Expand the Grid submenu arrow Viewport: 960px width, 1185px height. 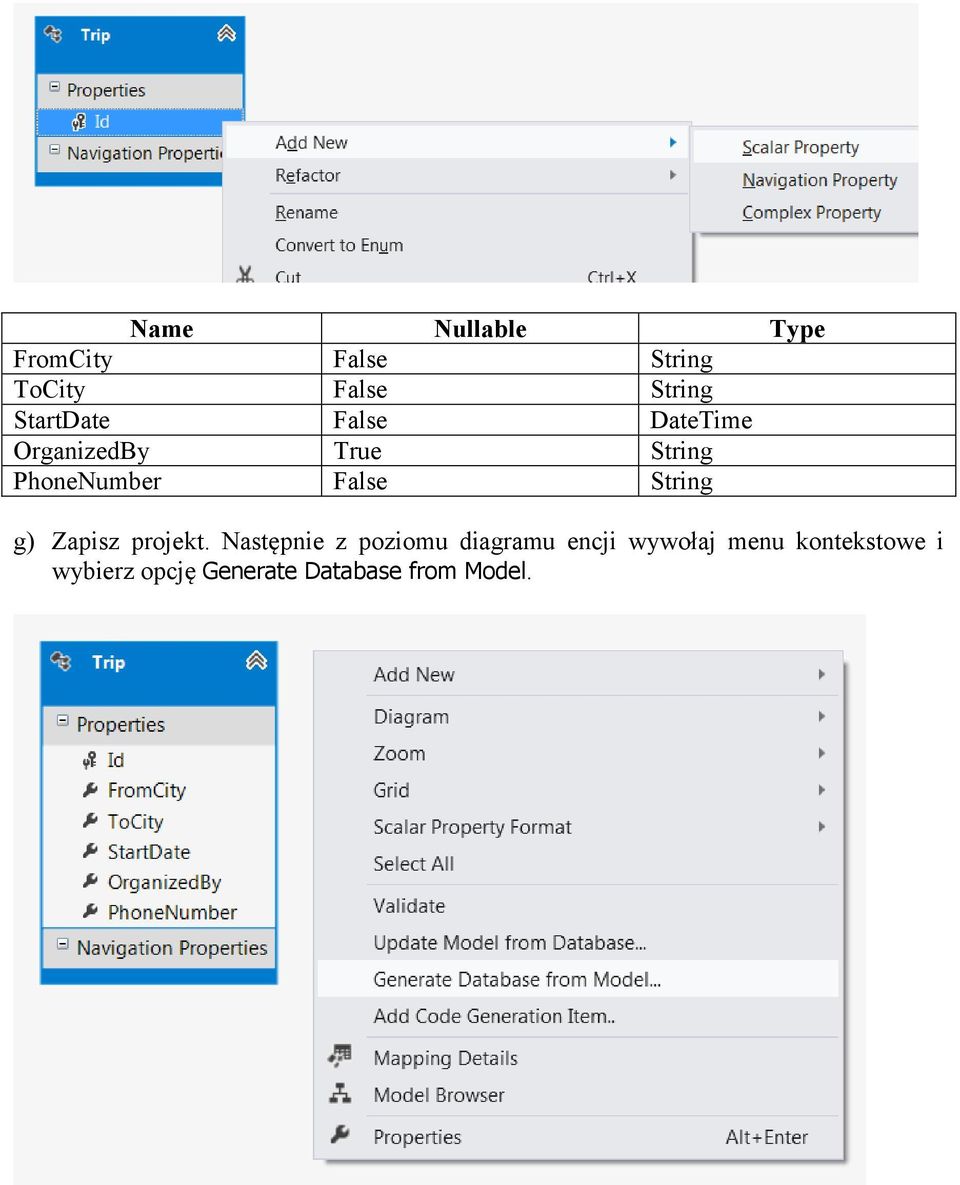pos(822,790)
